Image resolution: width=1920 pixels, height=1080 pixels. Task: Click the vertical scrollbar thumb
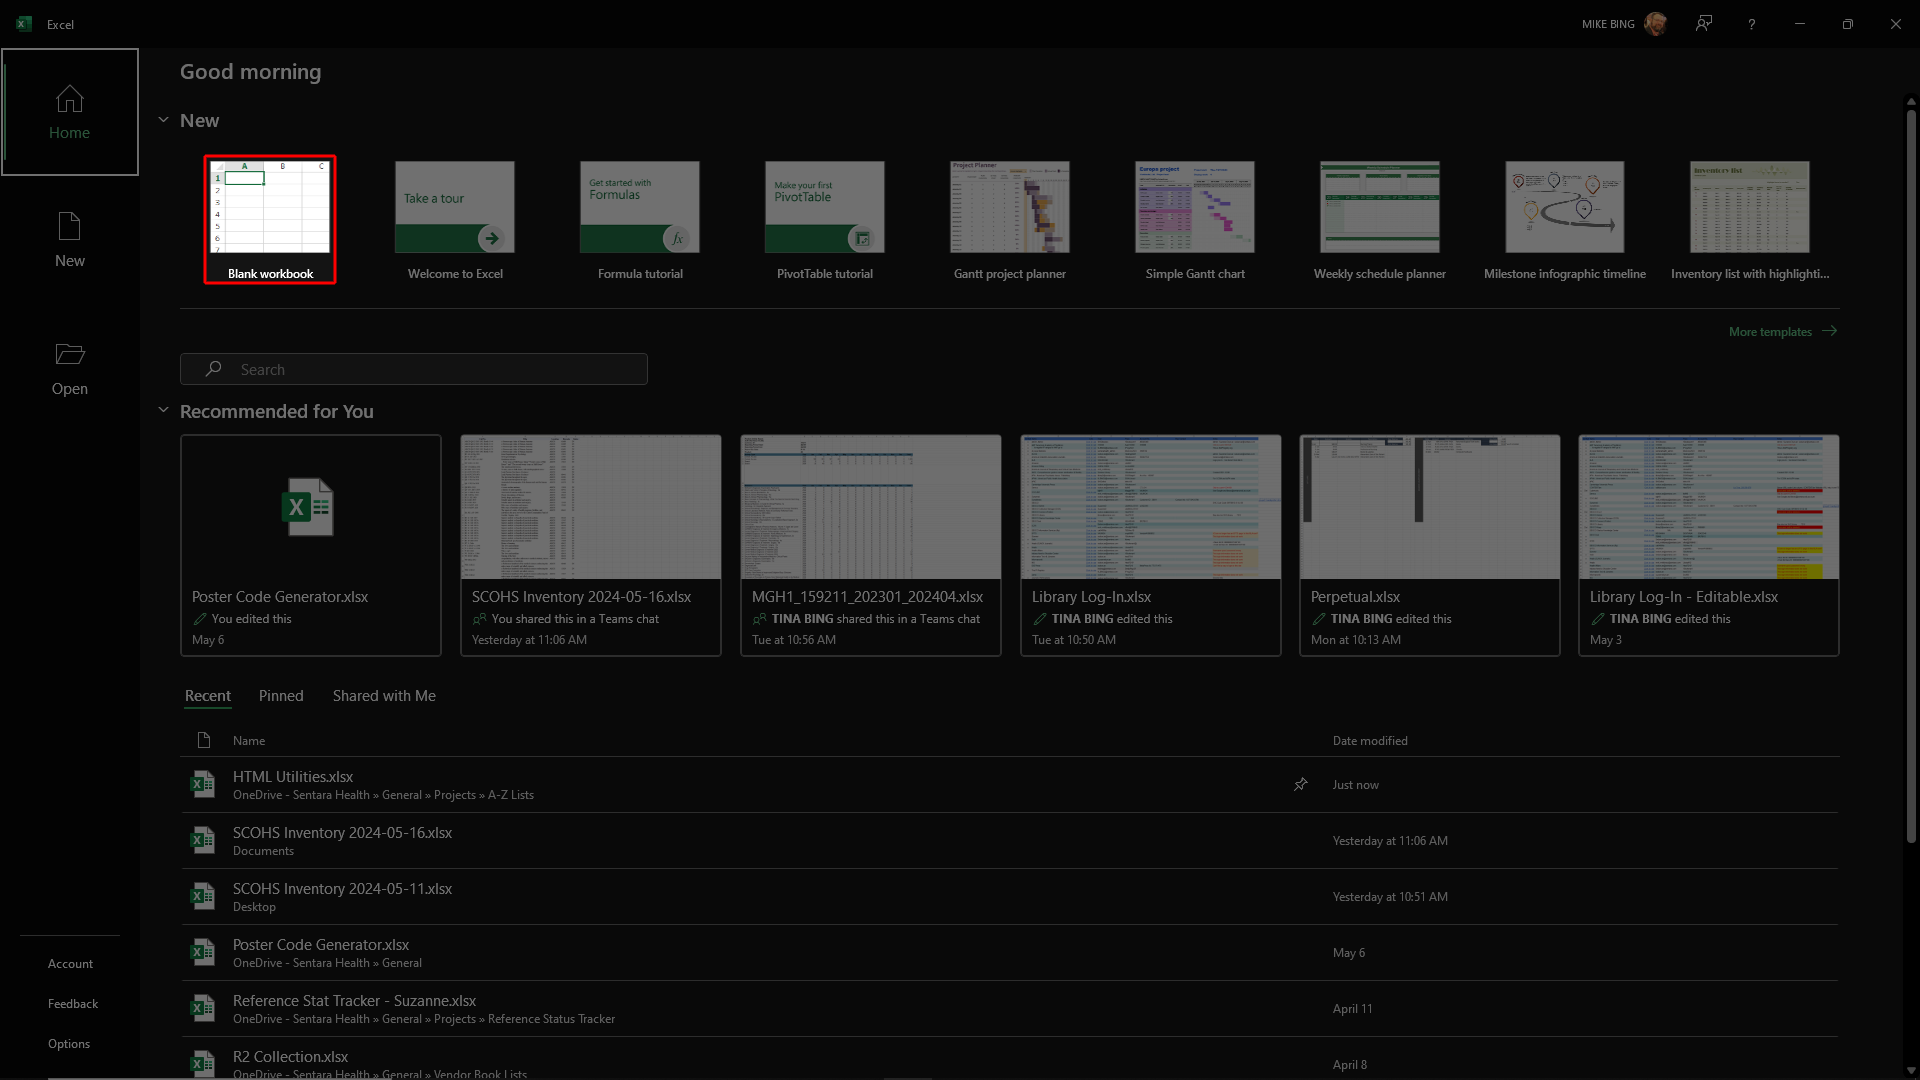1911,475
